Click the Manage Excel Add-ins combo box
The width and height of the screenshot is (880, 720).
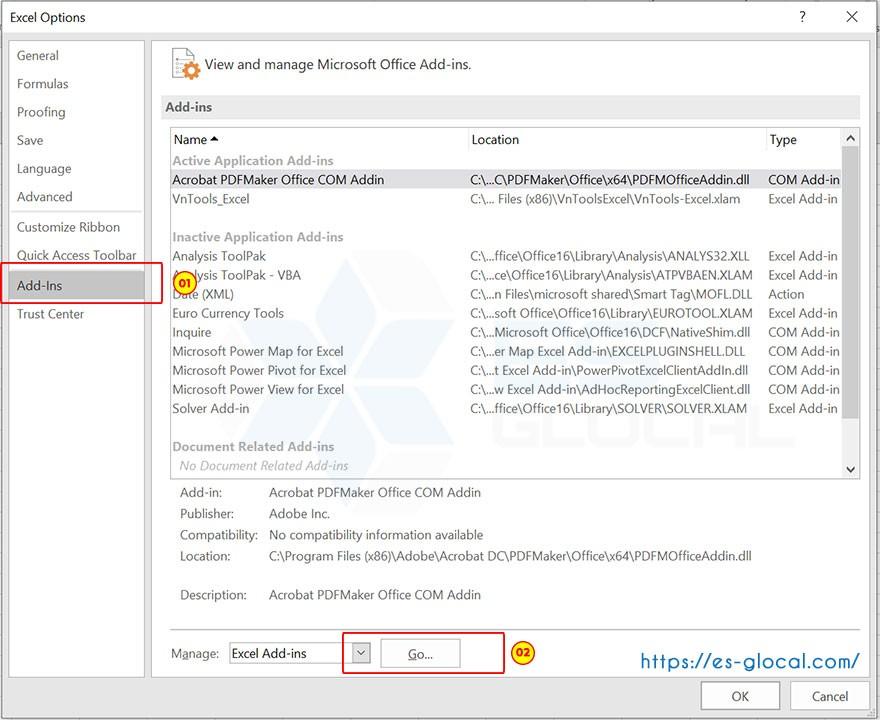pyautogui.click(x=300, y=653)
